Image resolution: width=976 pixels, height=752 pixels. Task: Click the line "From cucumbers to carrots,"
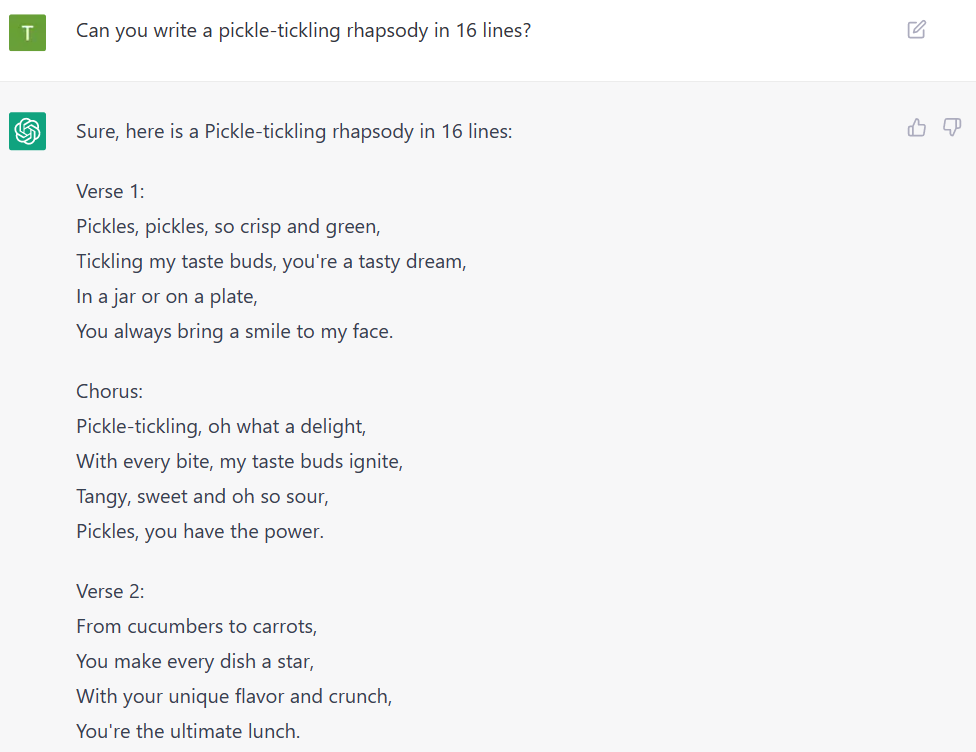coord(197,626)
